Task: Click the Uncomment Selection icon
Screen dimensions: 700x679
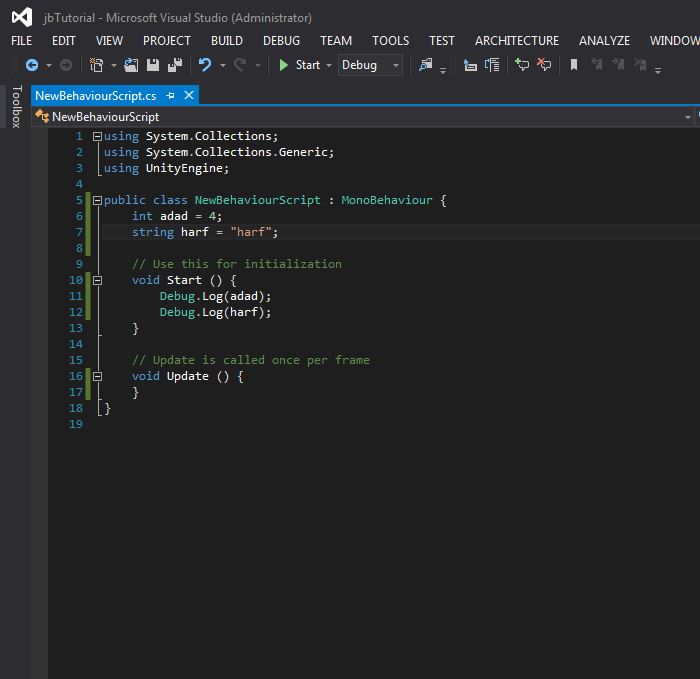Action: point(544,65)
